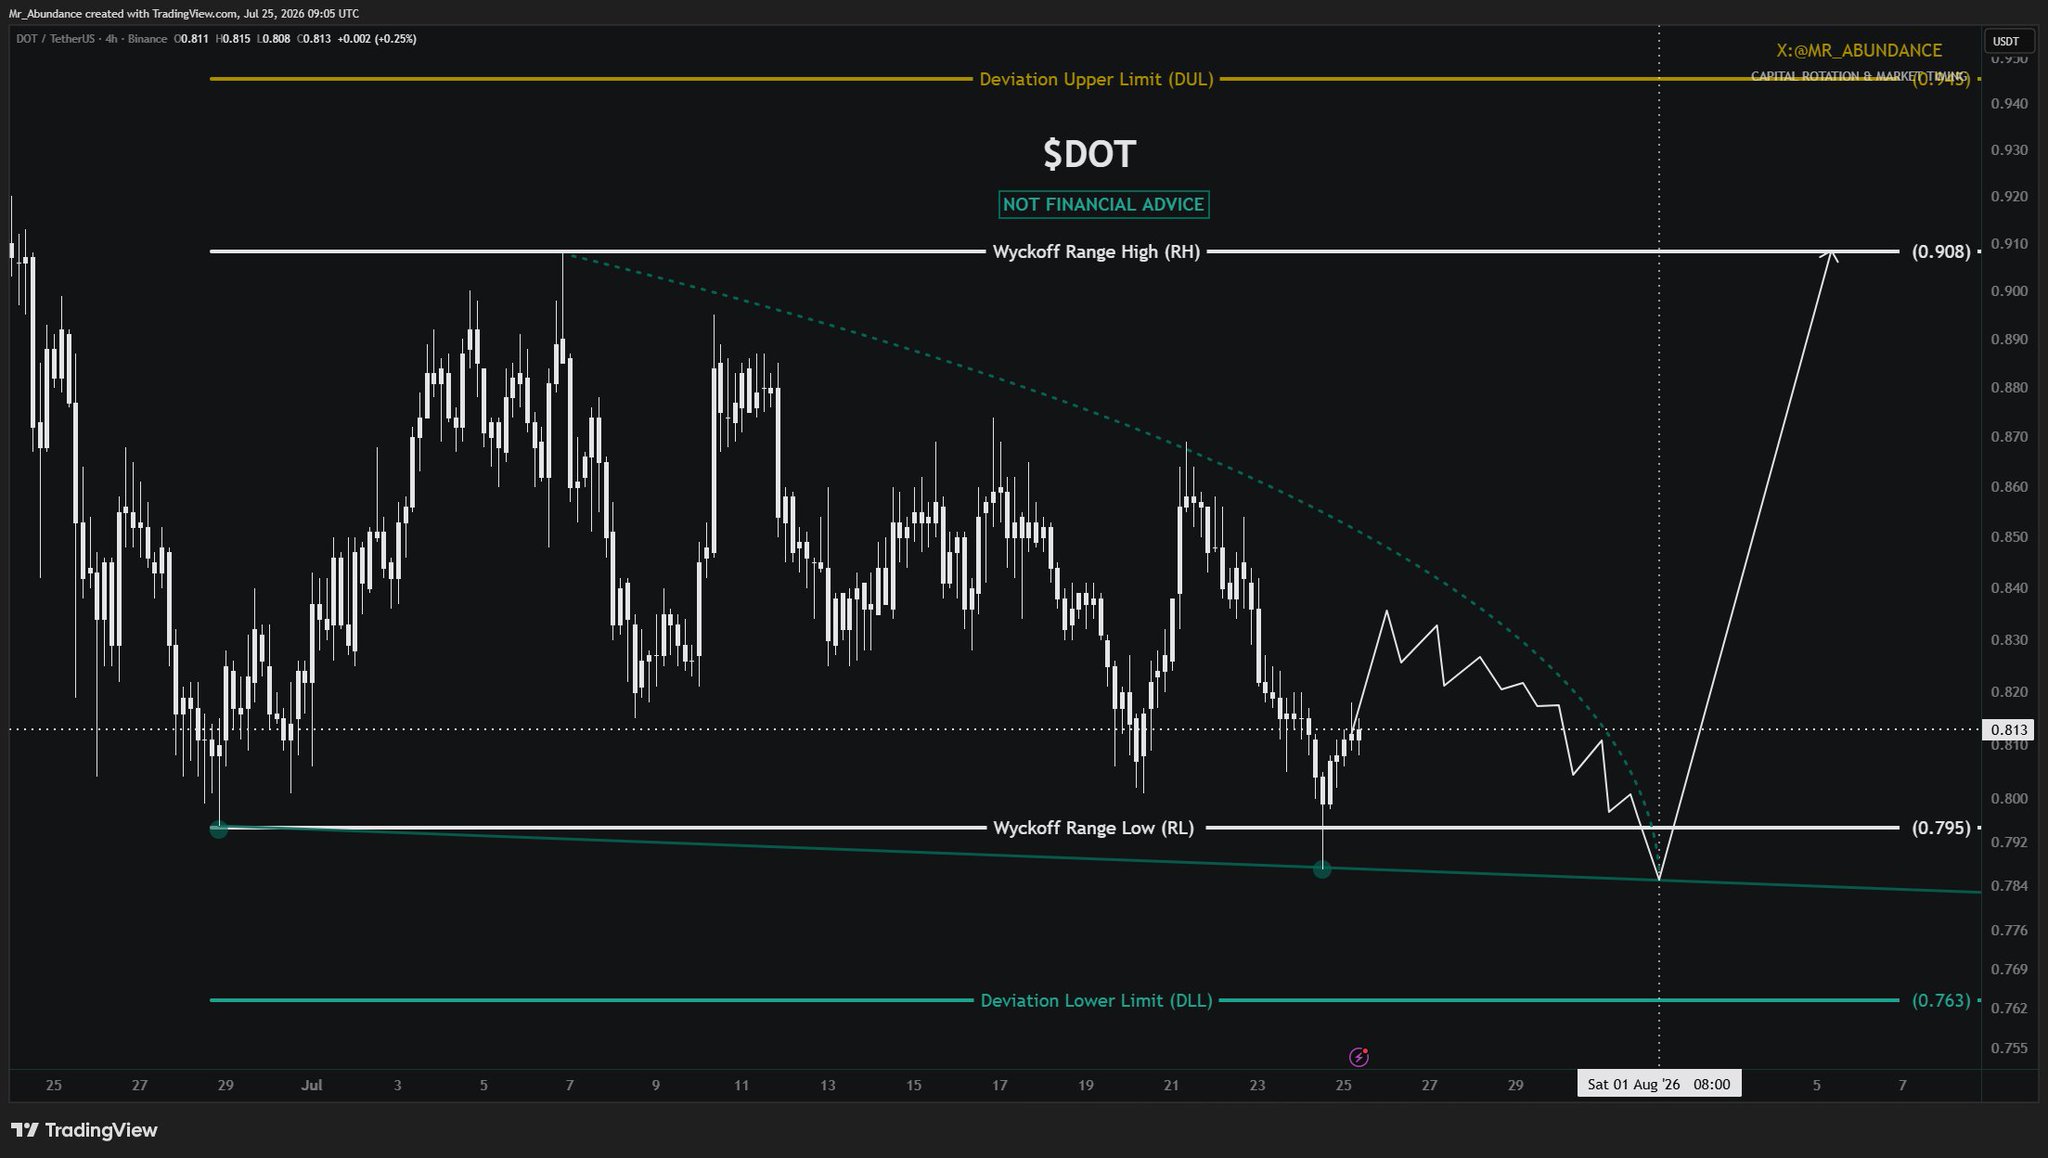Click the 0.776 price axis label

[x=2008, y=930]
